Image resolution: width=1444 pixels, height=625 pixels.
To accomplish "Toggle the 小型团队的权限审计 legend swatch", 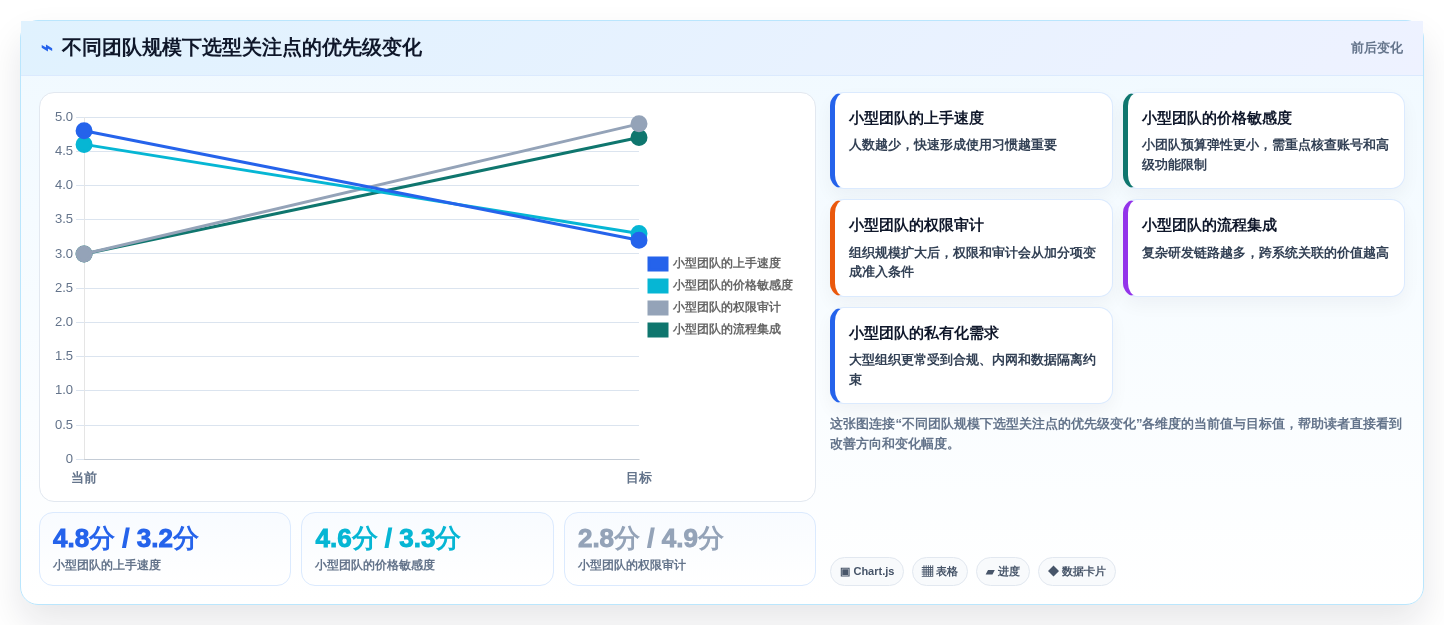I will pos(658,308).
